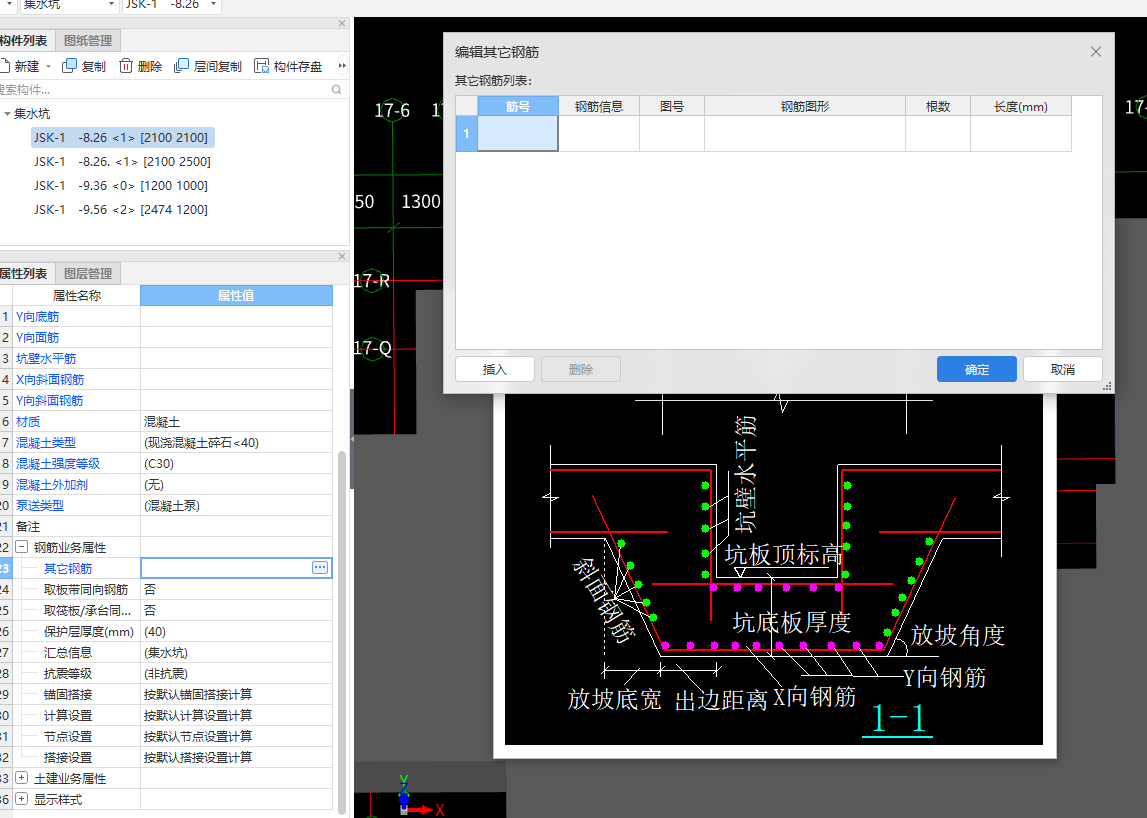Screen dimensions: 1147x818
Task: Click the 钢筋信息 column header
Action: (x=599, y=106)
